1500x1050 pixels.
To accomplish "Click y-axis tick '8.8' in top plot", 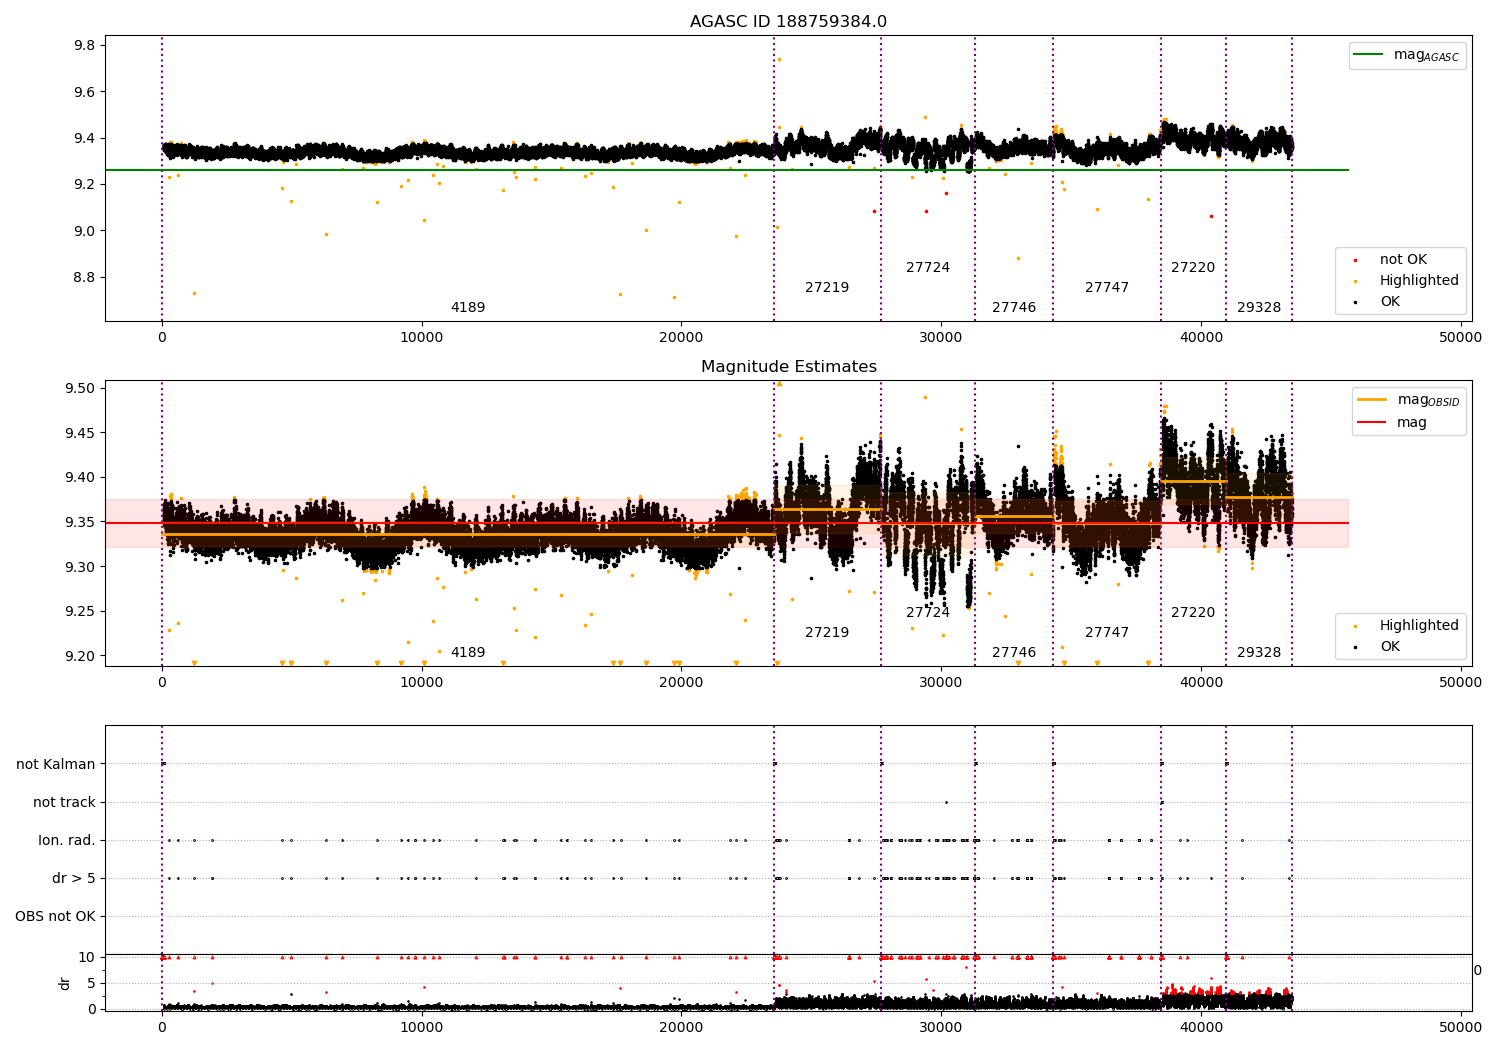I will tap(85, 277).
